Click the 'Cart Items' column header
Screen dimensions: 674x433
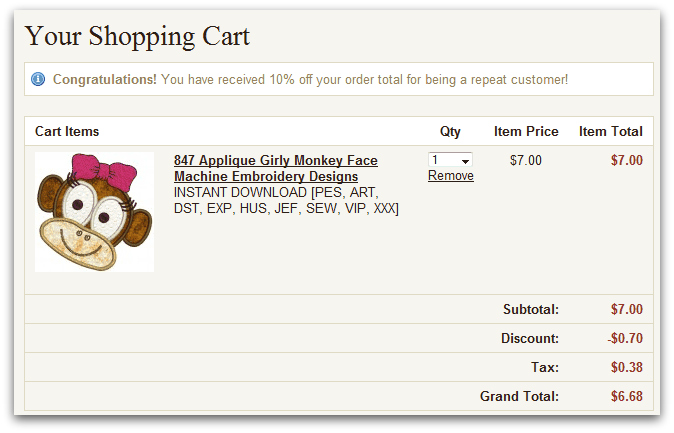[x=67, y=131]
